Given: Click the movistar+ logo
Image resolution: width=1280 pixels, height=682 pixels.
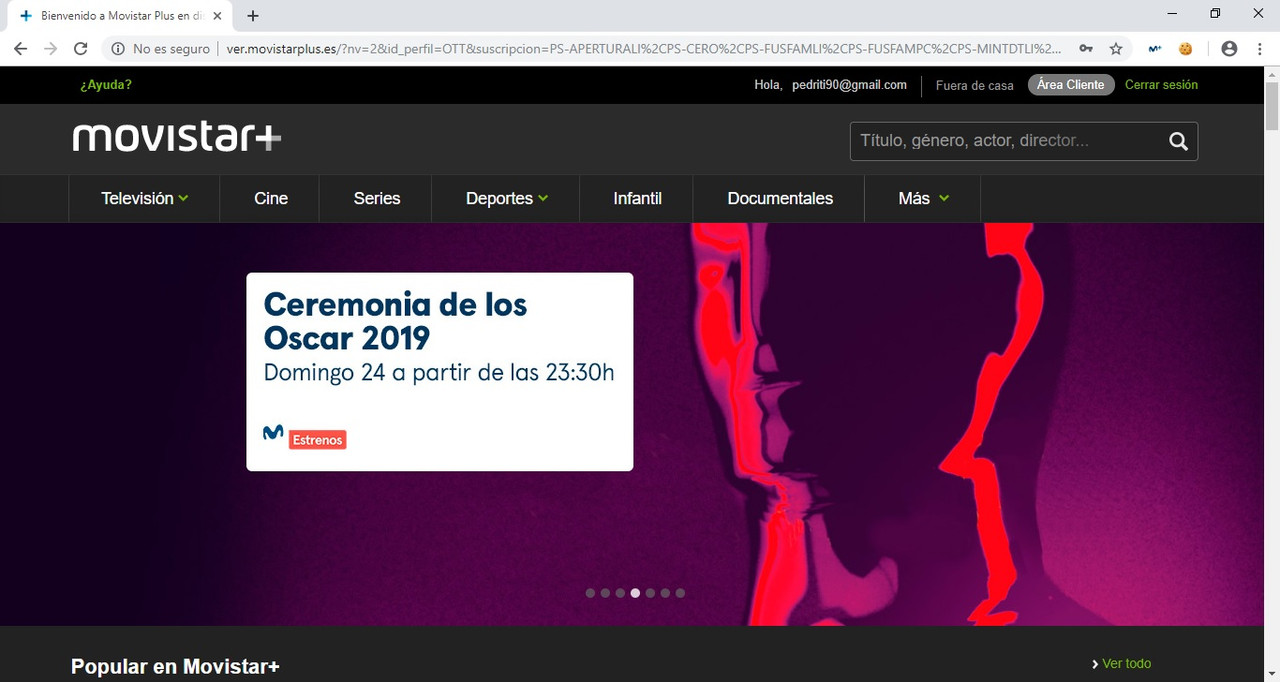Looking at the screenshot, I should coord(177,137).
